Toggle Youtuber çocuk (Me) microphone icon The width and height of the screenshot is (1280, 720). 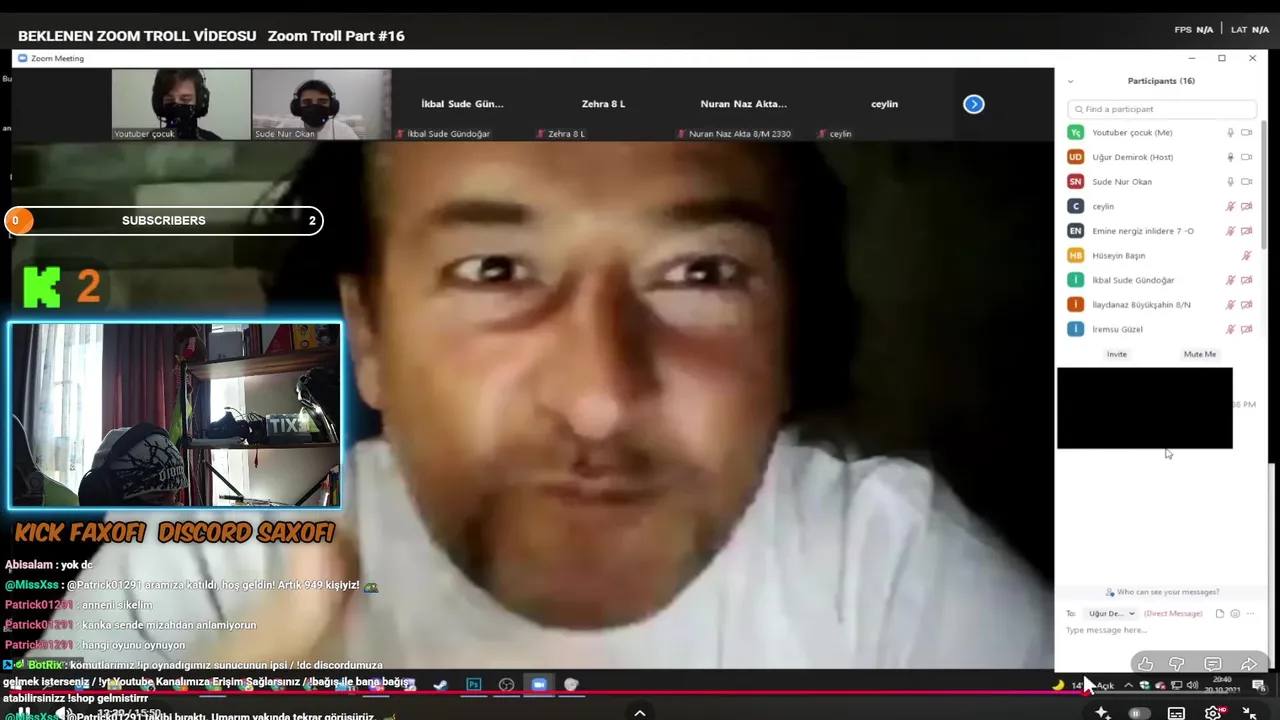click(x=1231, y=132)
